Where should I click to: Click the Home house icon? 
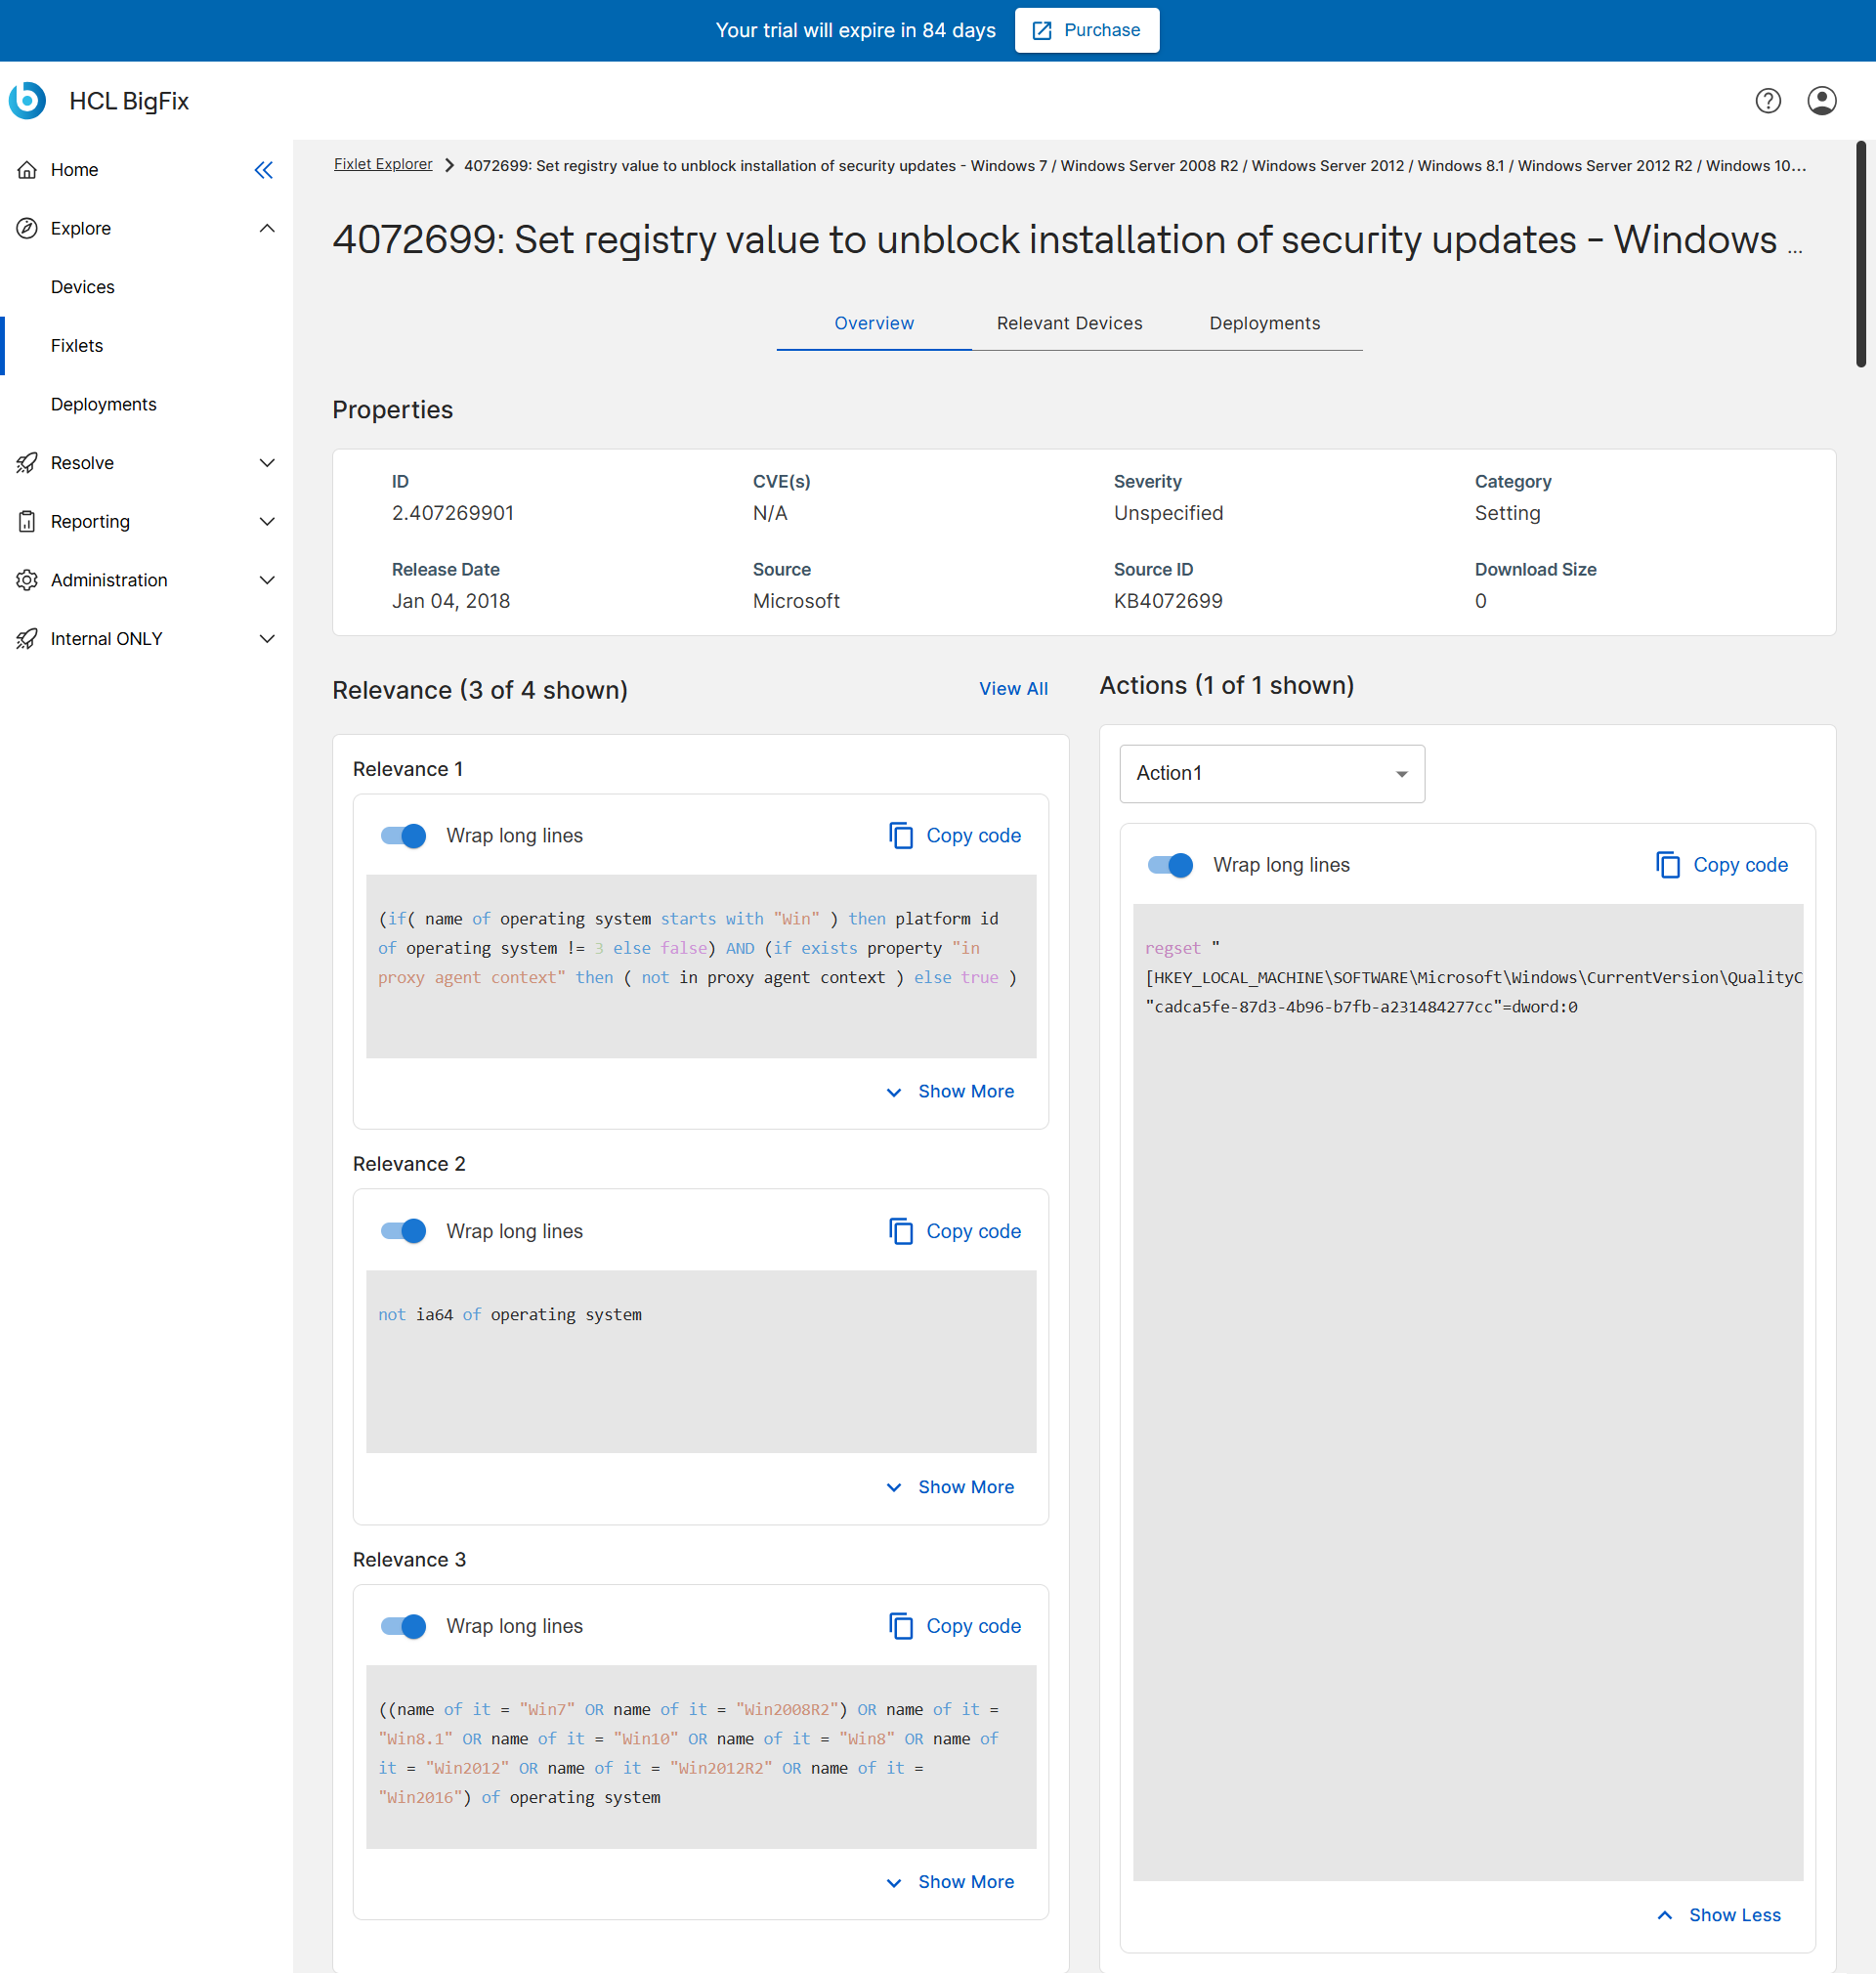[27, 170]
